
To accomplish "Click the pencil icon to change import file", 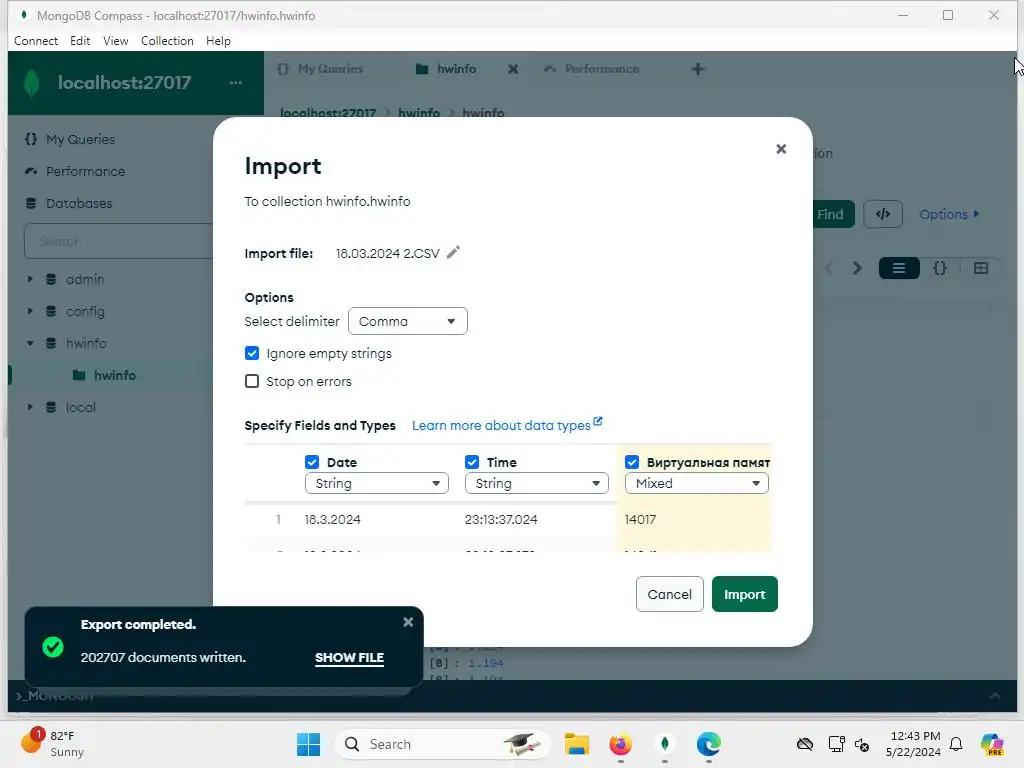I will [x=453, y=252].
